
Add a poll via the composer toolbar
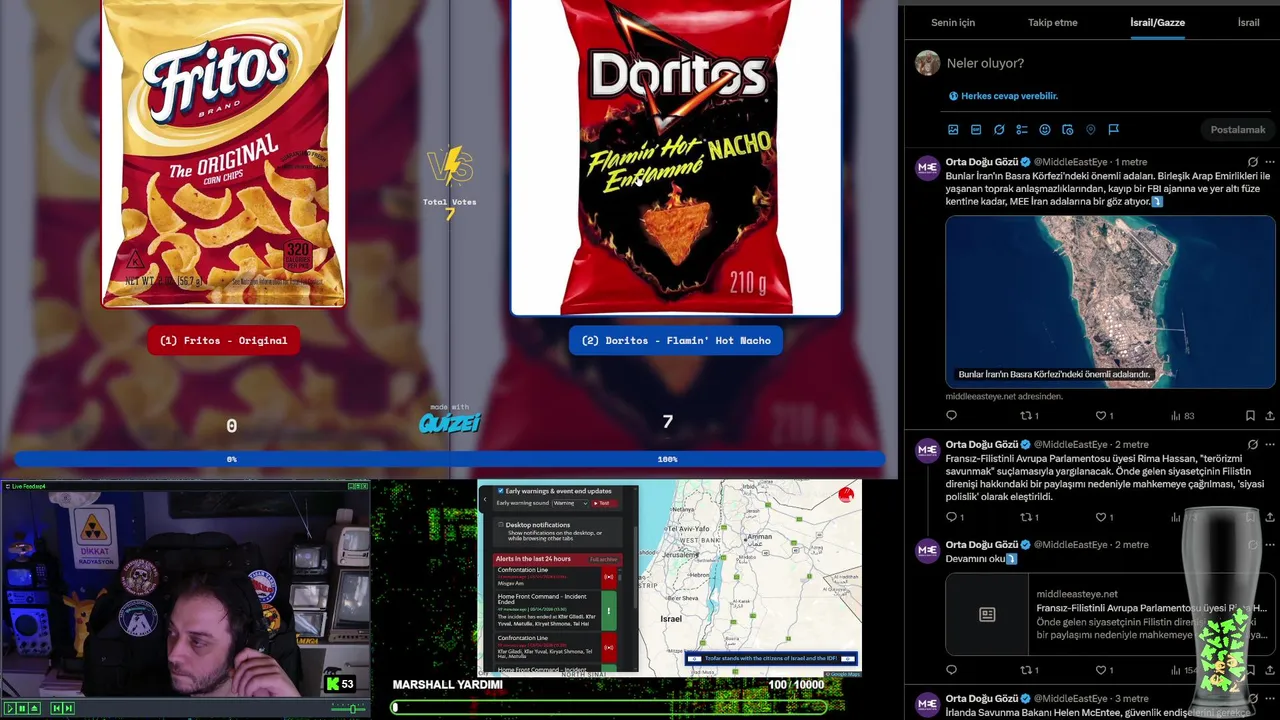pyautogui.click(x=1022, y=129)
